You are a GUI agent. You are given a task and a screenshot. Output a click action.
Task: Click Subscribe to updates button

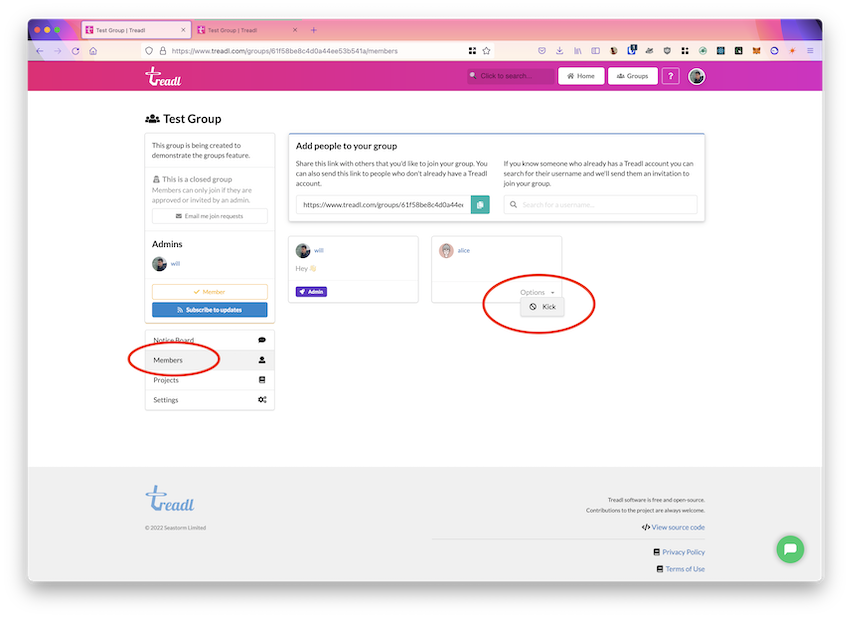coord(210,310)
